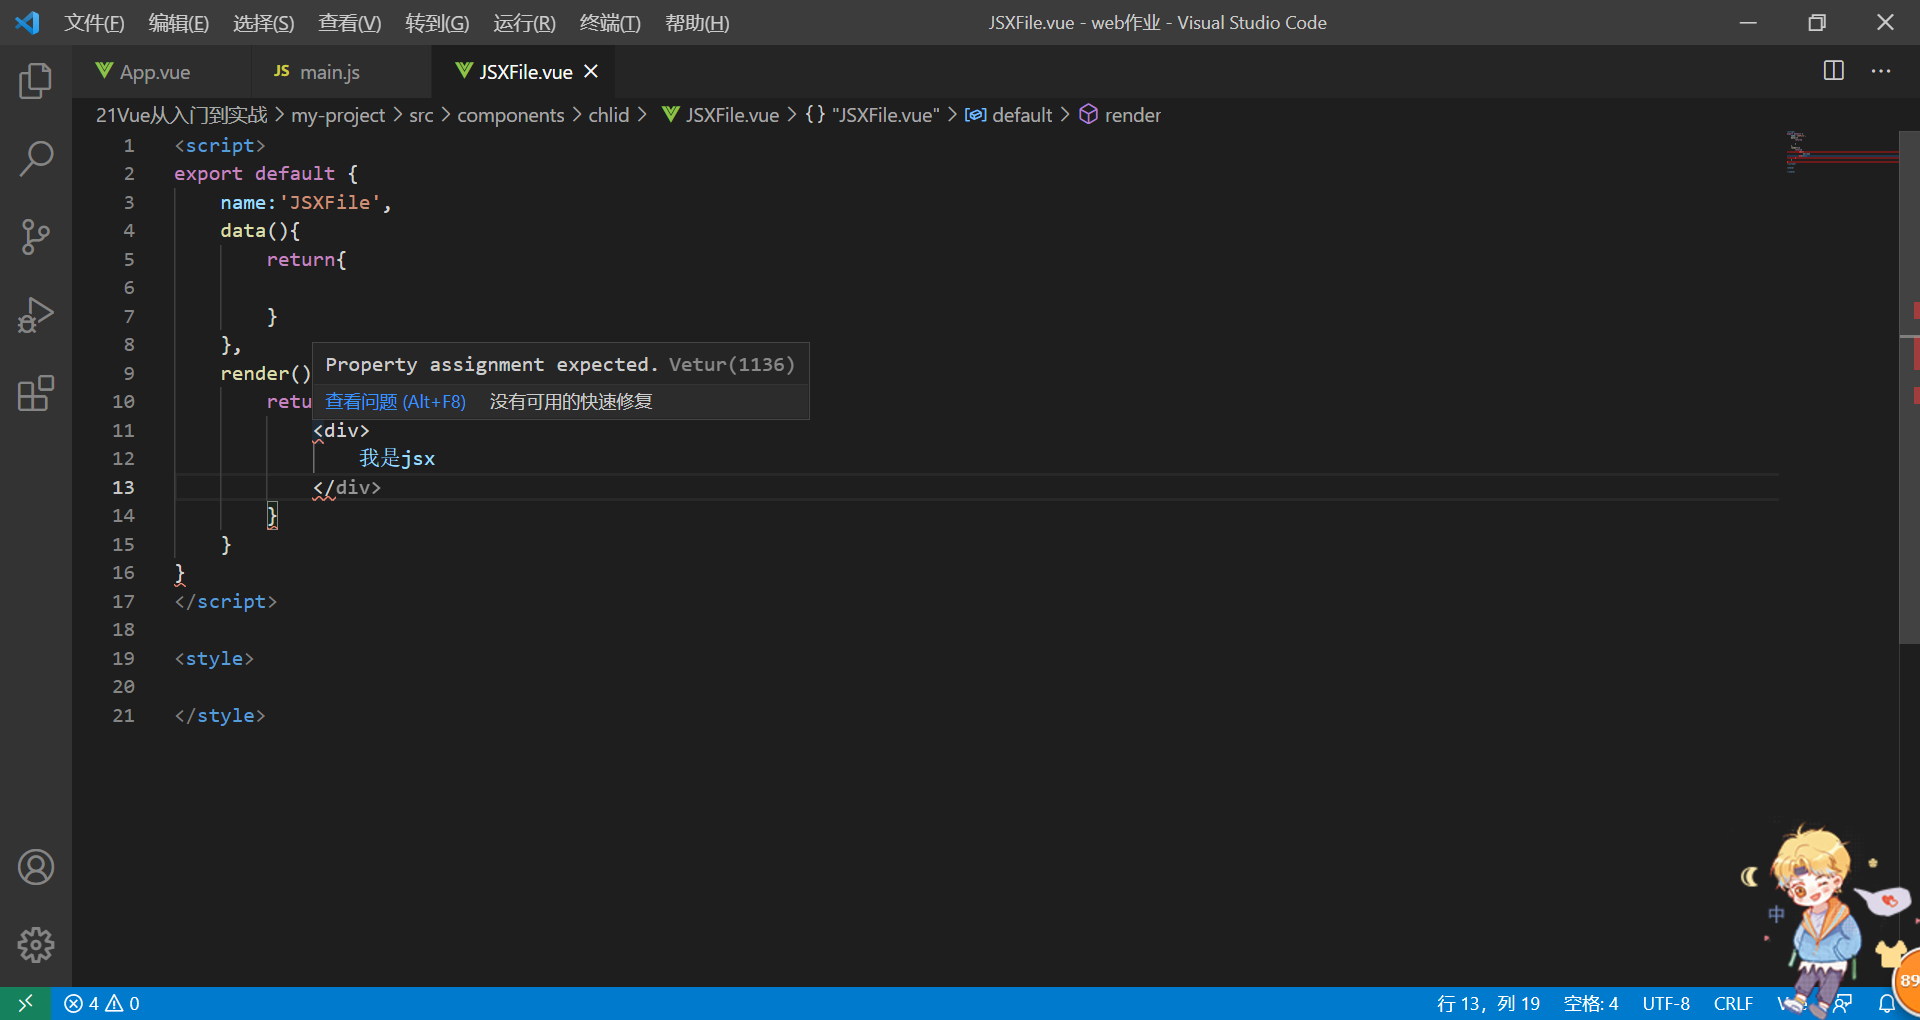Change line ending via CRLF
The width and height of the screenshot is (1920, 1020).
(1733, 1003)
